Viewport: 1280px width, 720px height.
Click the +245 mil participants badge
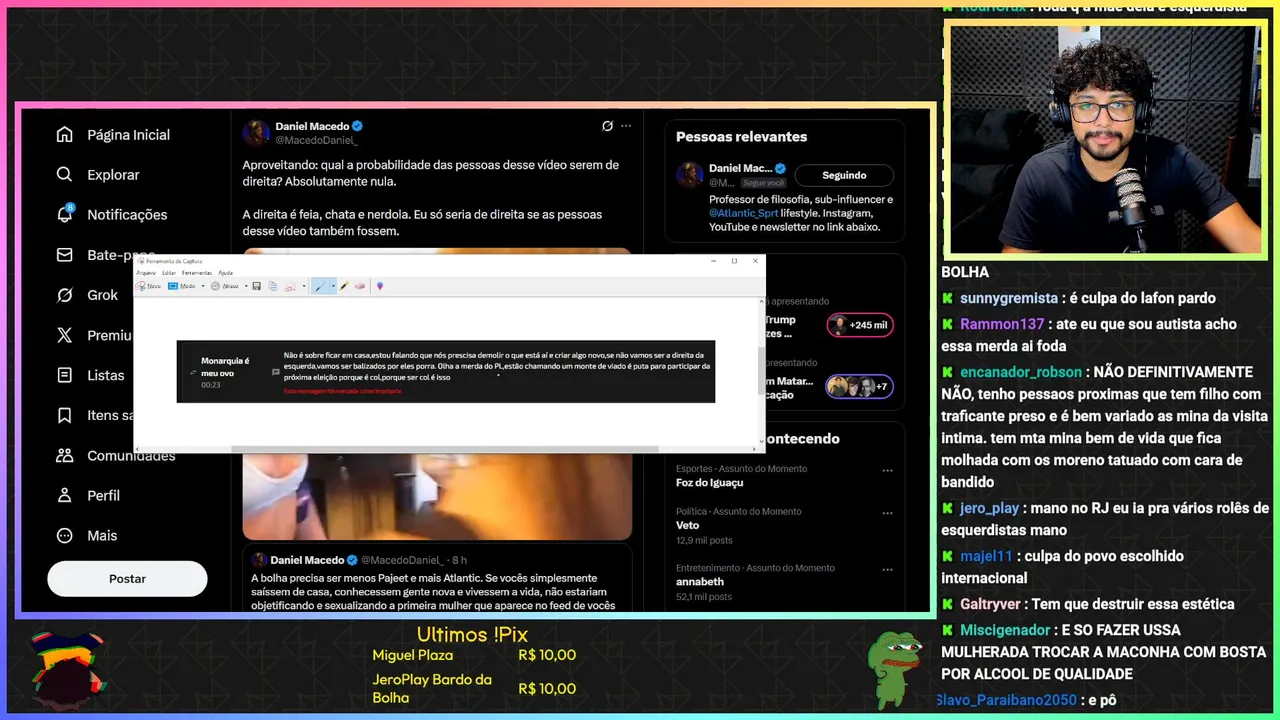tap(860, 325)
